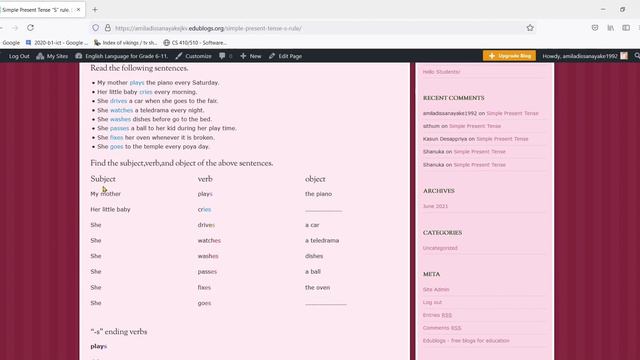The width and height of the screenshot is (640, 360).
Task: Open the June 2021 archive
Action: tap(435, 206)
